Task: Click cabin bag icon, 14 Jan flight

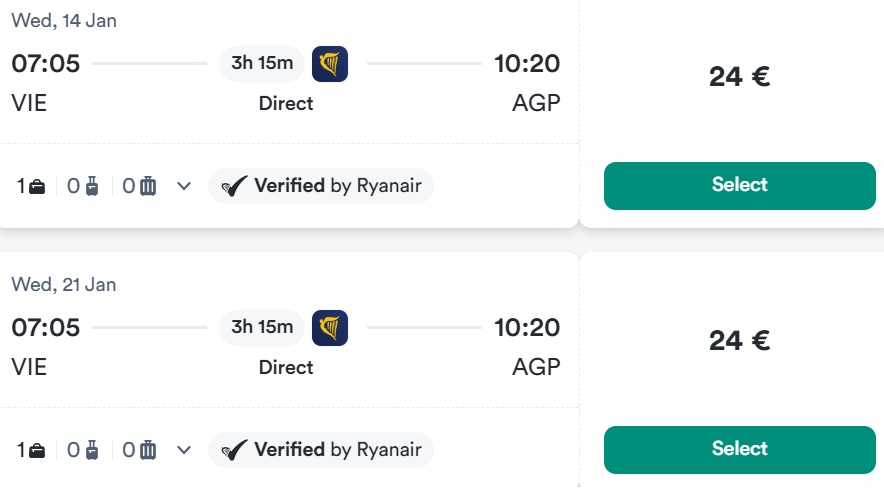Action: 92,186
